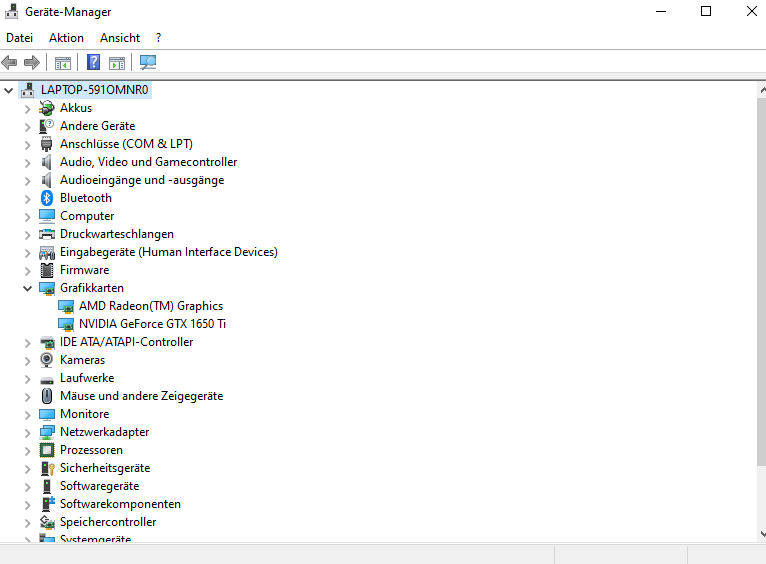Click the Druckwarteschlangen printer icon
The image size is (766, 564).
pyautogui.click(x=46, y=234)
